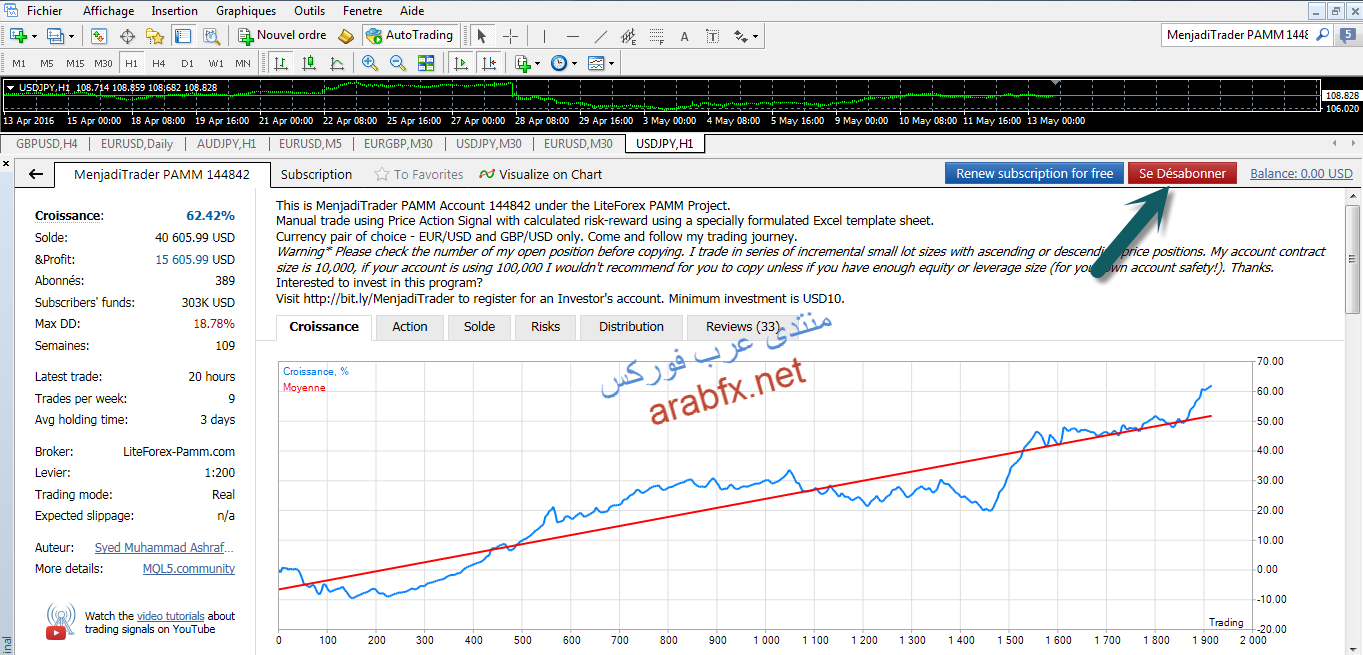Viewport: 1363px width, 655px height.
Task: Toggle chart auto scroll icon
Action: click(461, 63)
